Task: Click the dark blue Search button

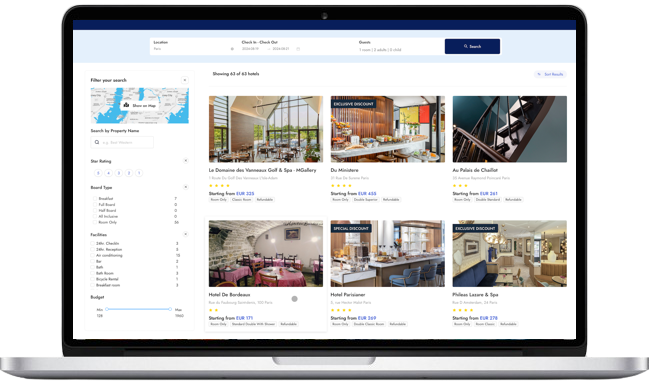Action: point(472,46)
